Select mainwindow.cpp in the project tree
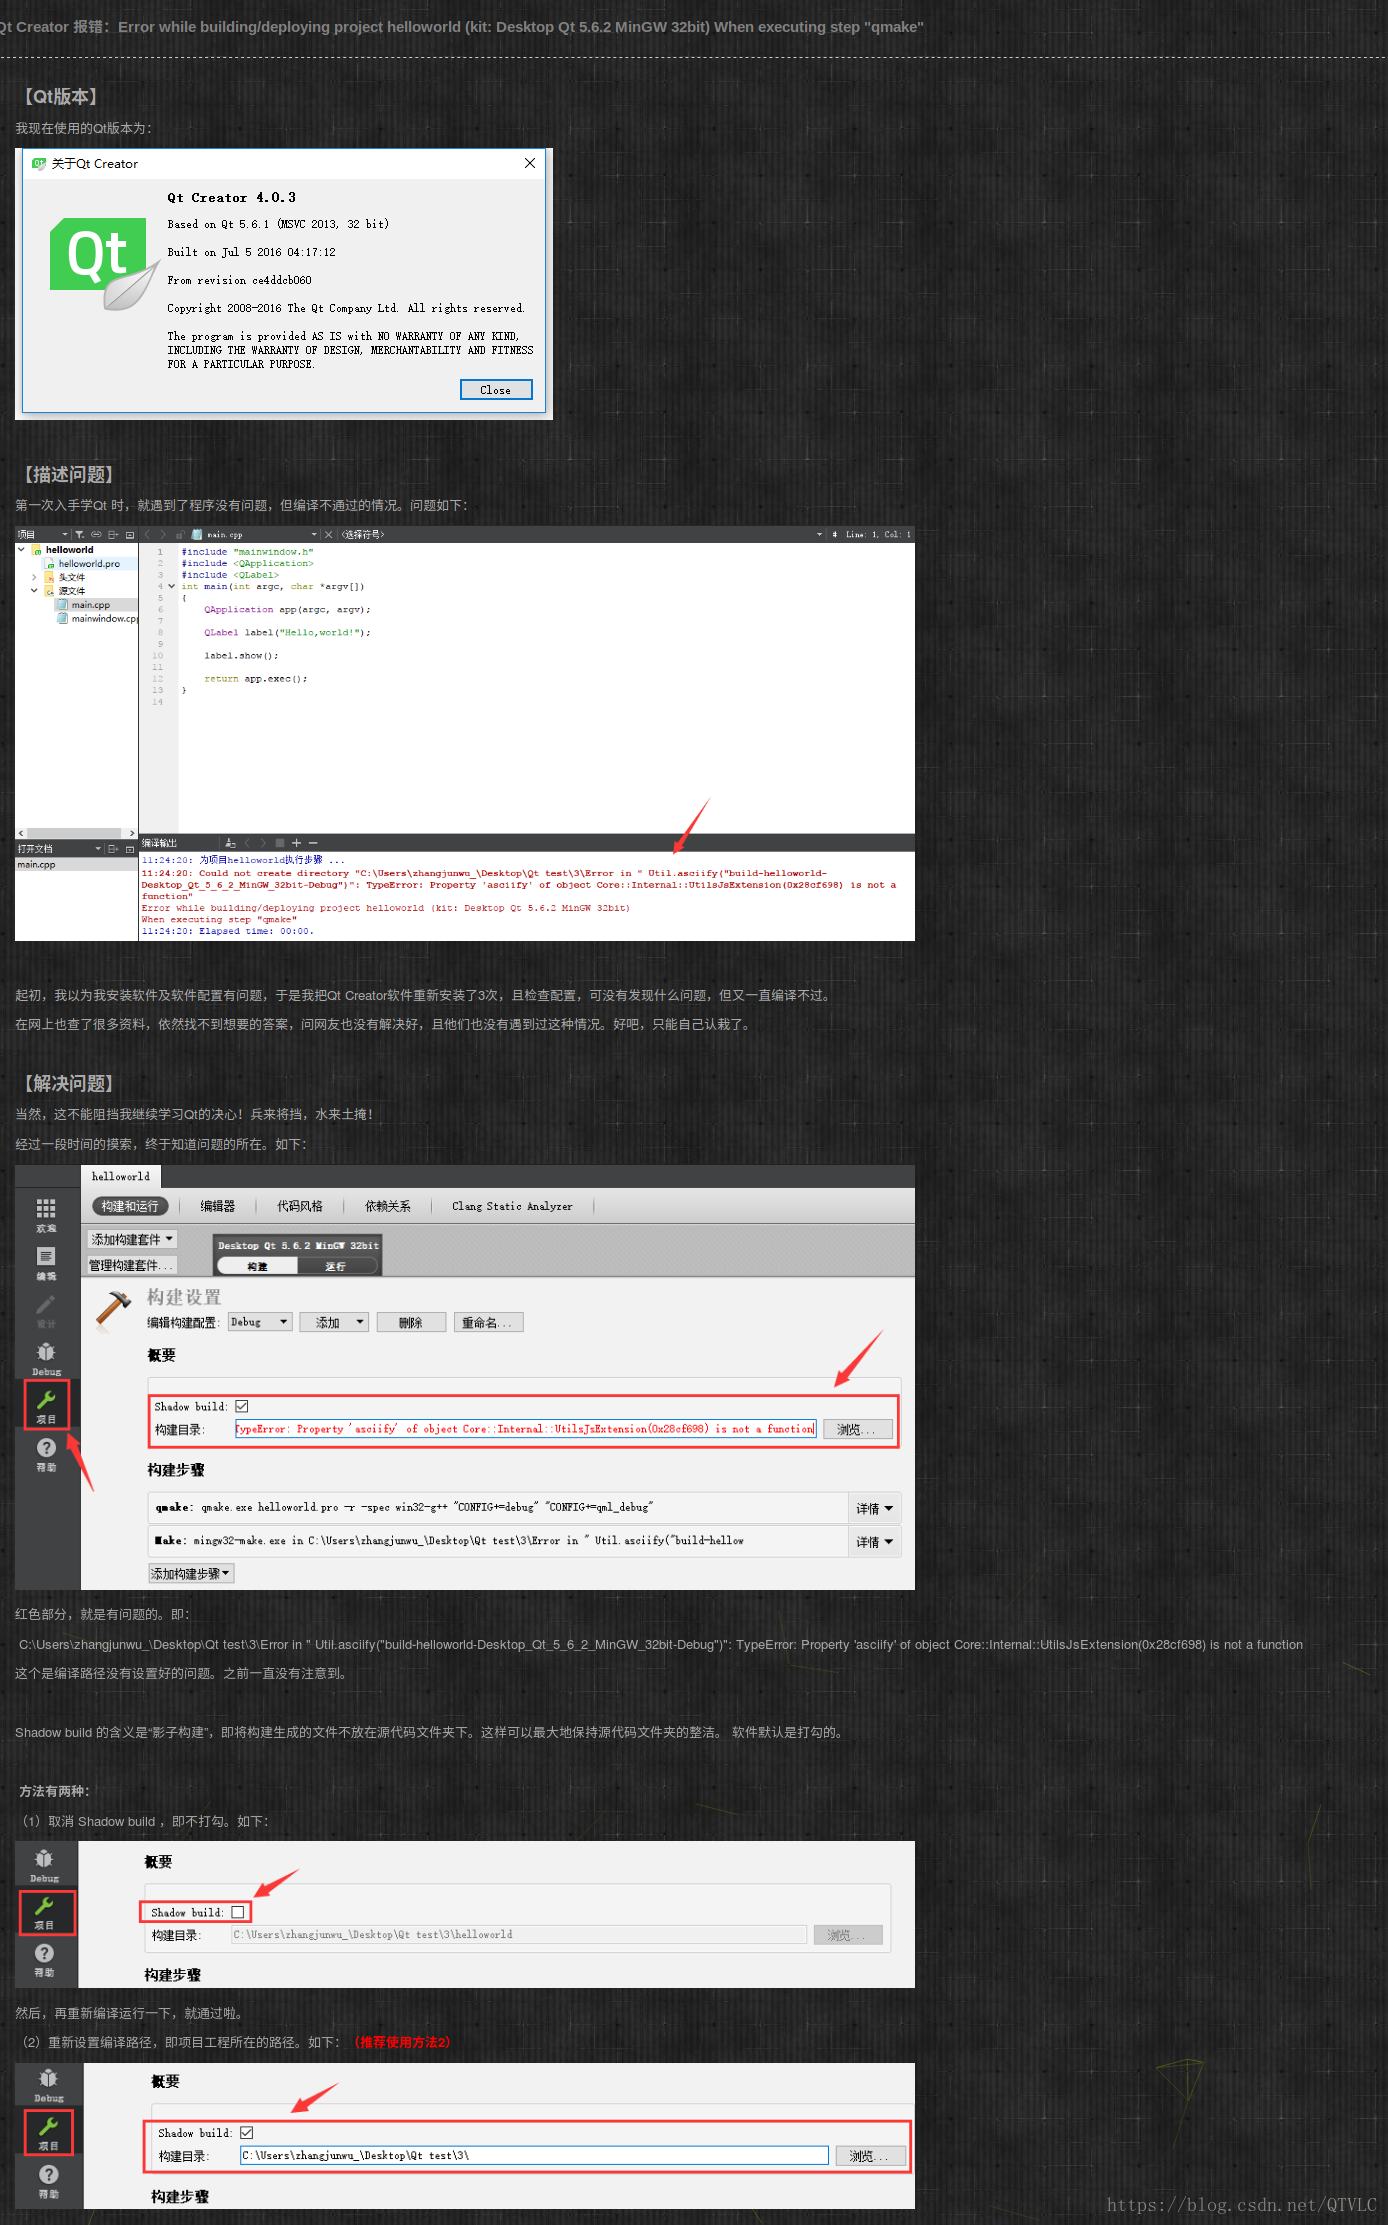 tap(98, 618)
